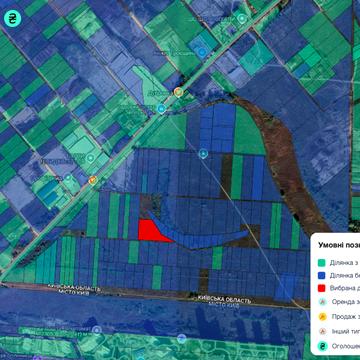Select blue marker just below the upper orange marker
Image resolution: width=360 pixels, height=360 pixels.
161,108
